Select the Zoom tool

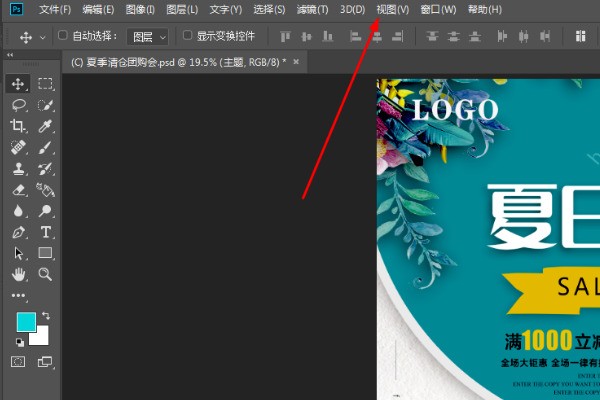click(x=45, y=274)
